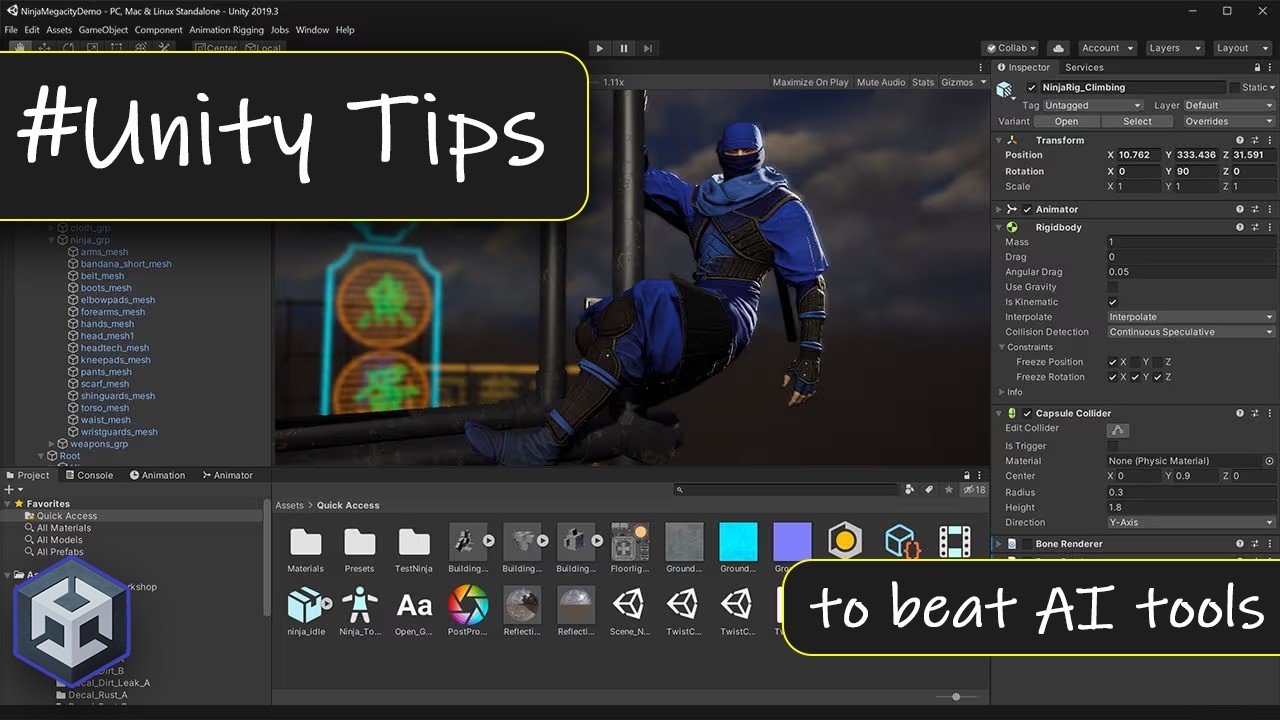Select the PostPro asset with colorful aperture icon
The image size is (1280, 720).
coord(467,611)
